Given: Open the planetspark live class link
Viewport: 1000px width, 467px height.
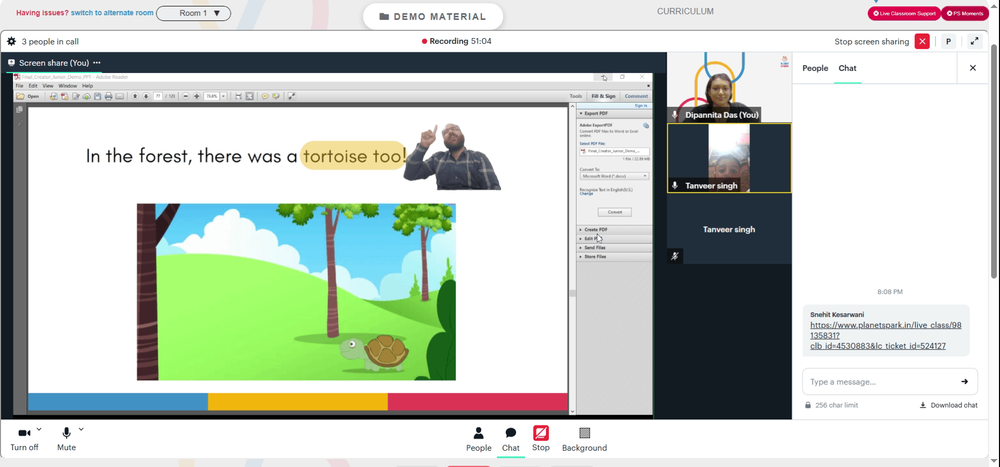Looking at the screenshot, I should tap(885, 336).
